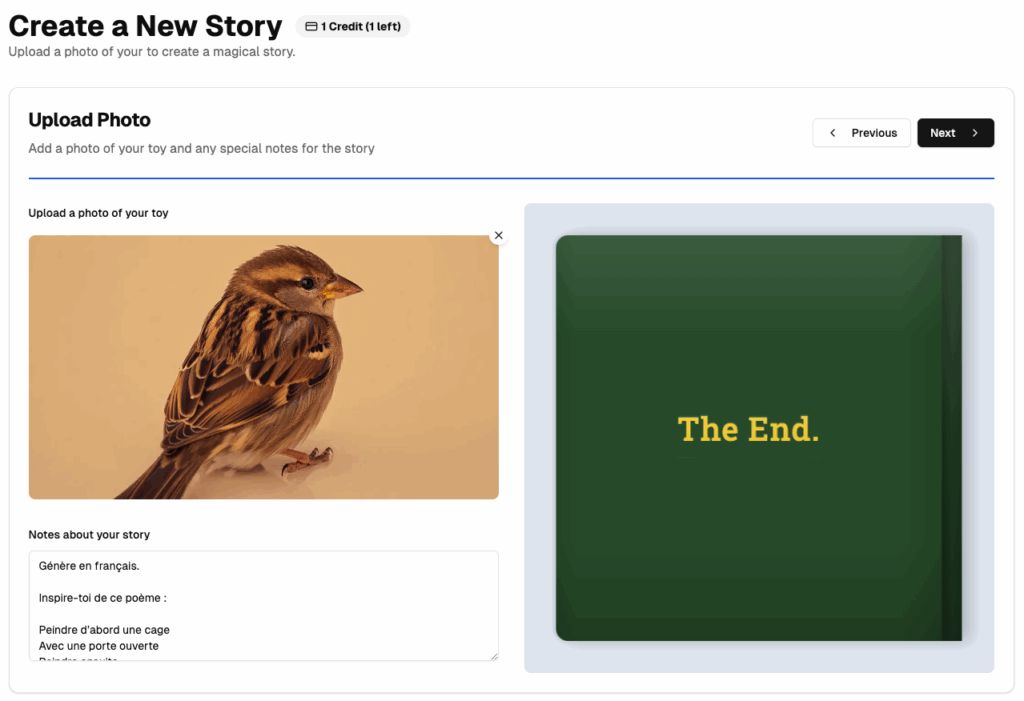Focus the story notes text area
Screen dimensions: 1024x701
point(263,605)
